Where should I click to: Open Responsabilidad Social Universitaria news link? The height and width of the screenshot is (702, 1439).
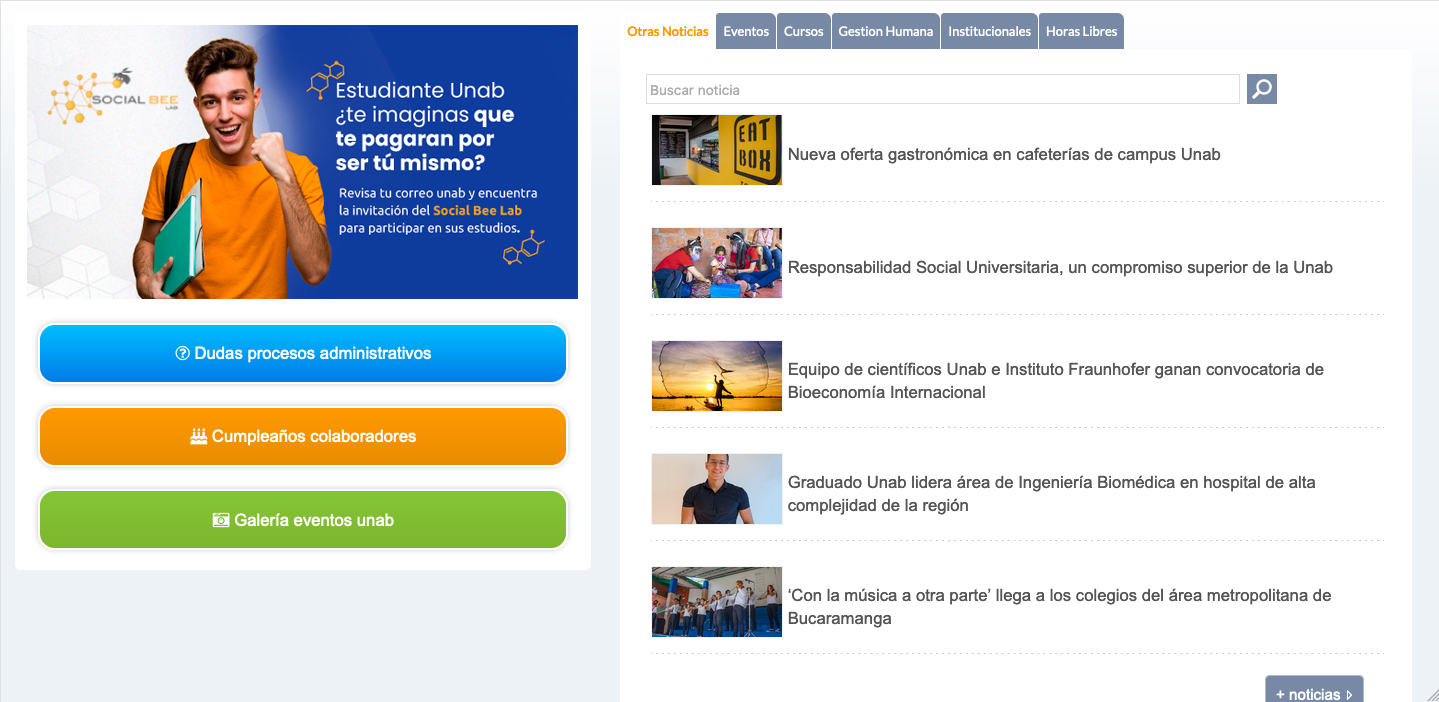(x=1060, y=267)
